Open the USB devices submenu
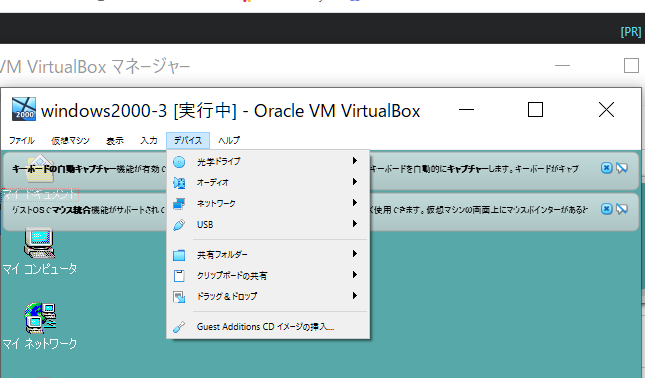645x378 pixels. tap(268, 224)
